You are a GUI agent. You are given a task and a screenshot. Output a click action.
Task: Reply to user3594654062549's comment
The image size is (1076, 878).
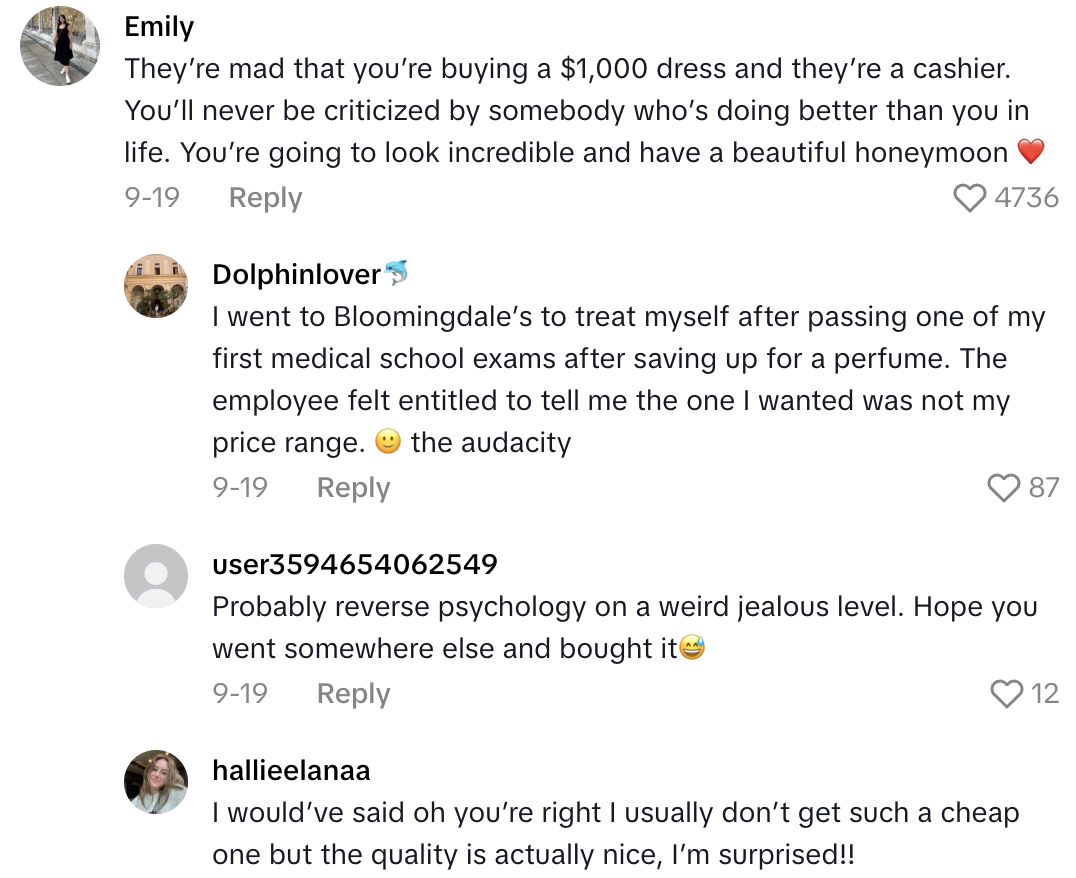coord(352,693)
